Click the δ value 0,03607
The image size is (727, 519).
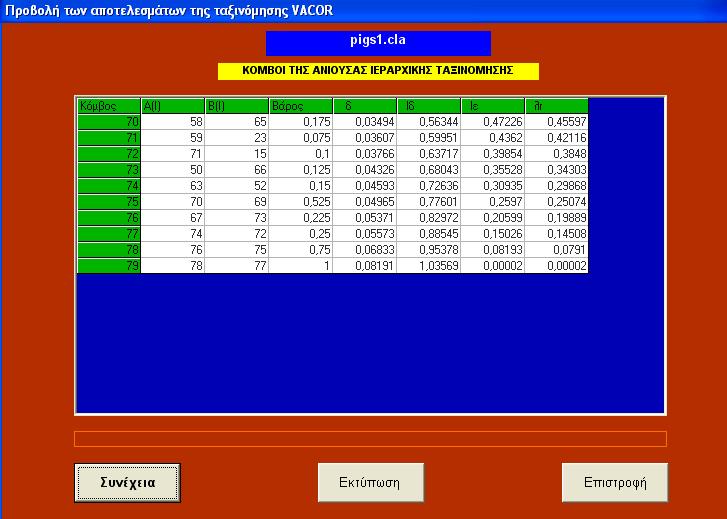364,138
